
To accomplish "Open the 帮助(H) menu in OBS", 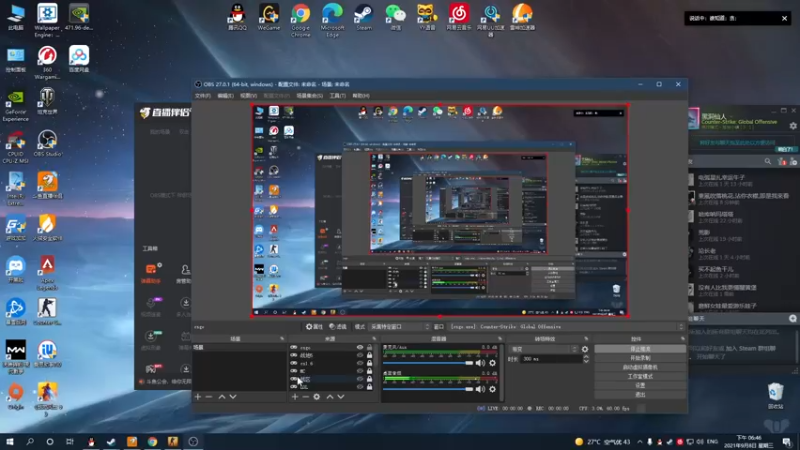I will pyautogui.click(x=361, y=96).
